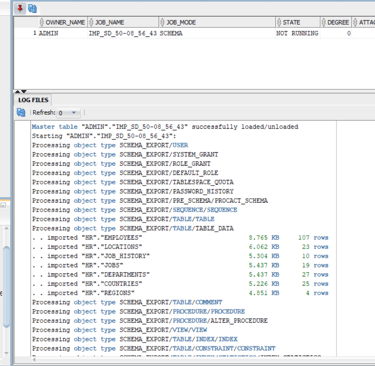Viewport: 375px width, 366px height.
Task: Click imported "HR"."DEPARTMENTS" line
Action: coord(180,275)
